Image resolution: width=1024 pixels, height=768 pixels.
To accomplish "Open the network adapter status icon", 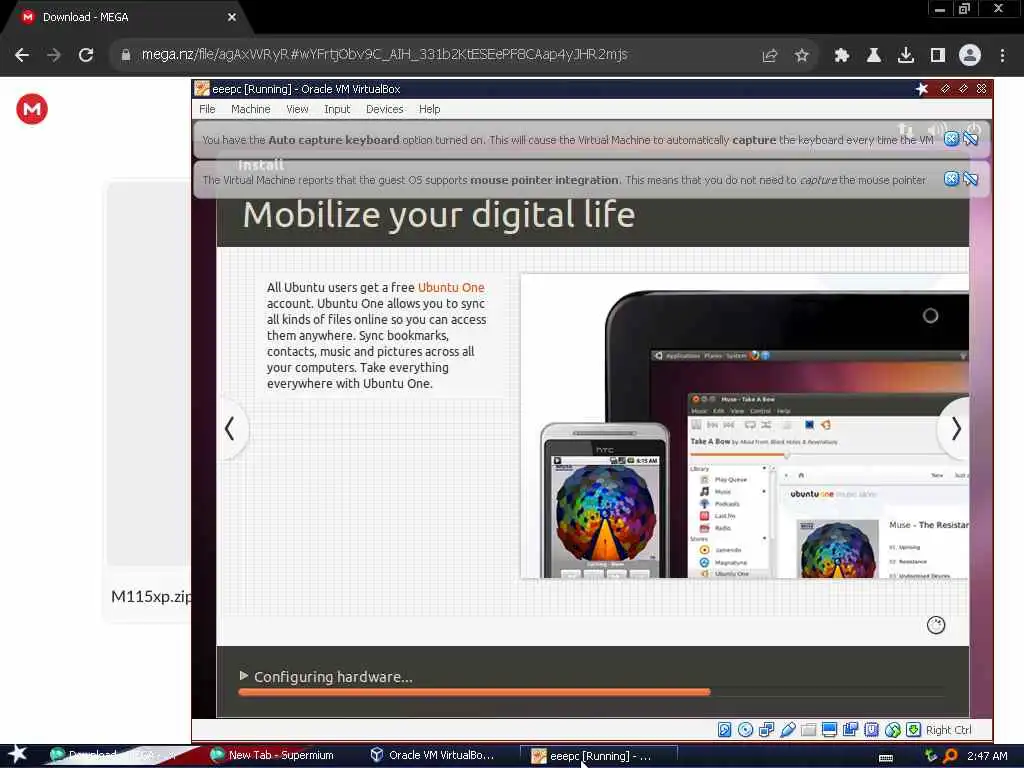I will [x=766, y=729].
